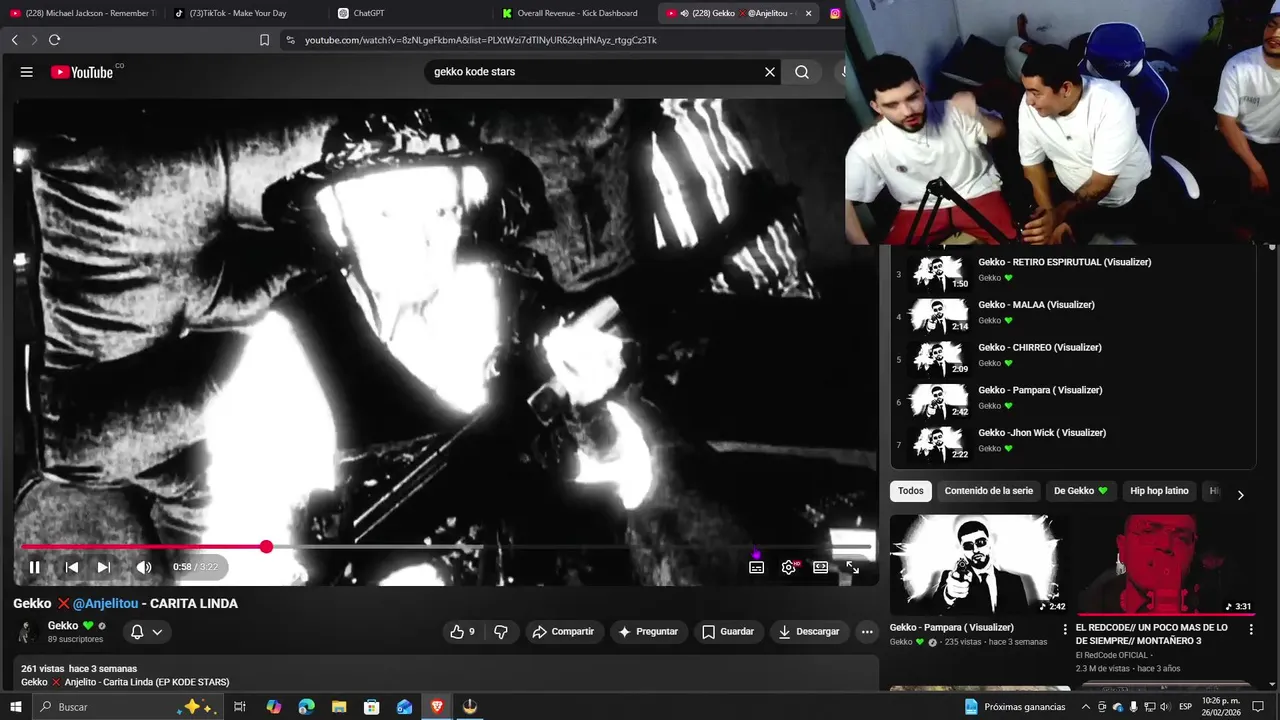Select the Todos filter chip
The width and height of the screenshot is (1280, 720).
tap(911, 491)
